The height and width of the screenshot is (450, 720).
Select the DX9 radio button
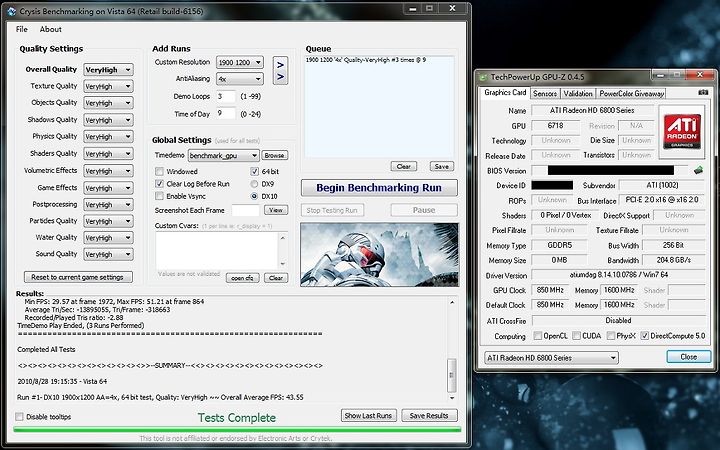coord(254,184)
